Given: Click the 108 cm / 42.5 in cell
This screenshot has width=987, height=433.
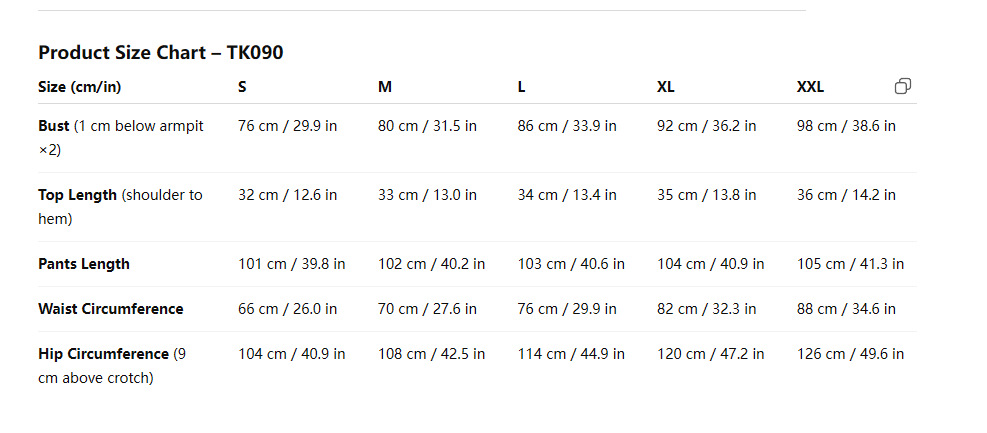Looking at the screenshot, I should click(x=431, y=354).
